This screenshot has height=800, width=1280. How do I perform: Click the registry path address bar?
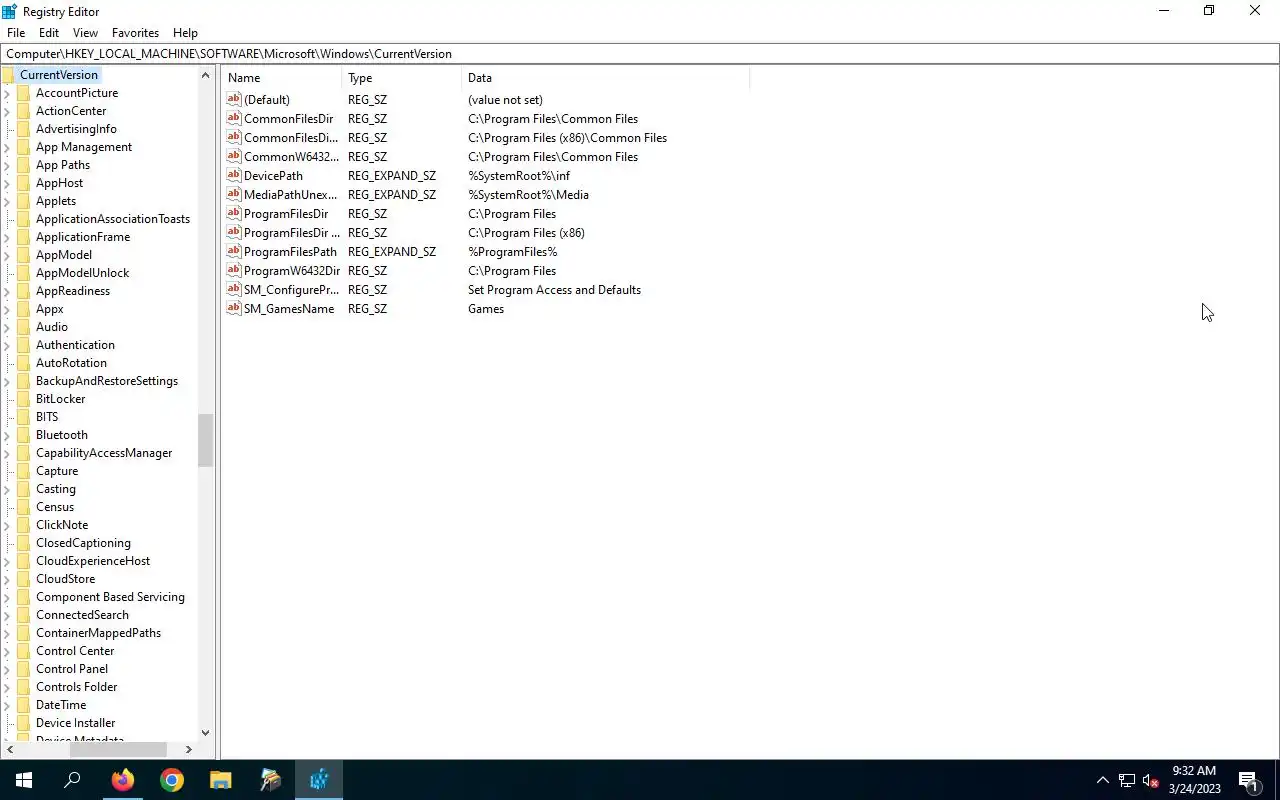[x=640, y=54]
